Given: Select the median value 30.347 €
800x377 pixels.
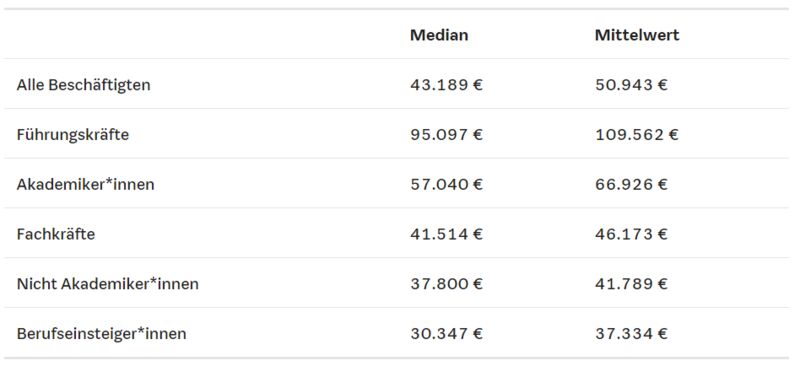Looking at the screenshot, I should [446, 334].
